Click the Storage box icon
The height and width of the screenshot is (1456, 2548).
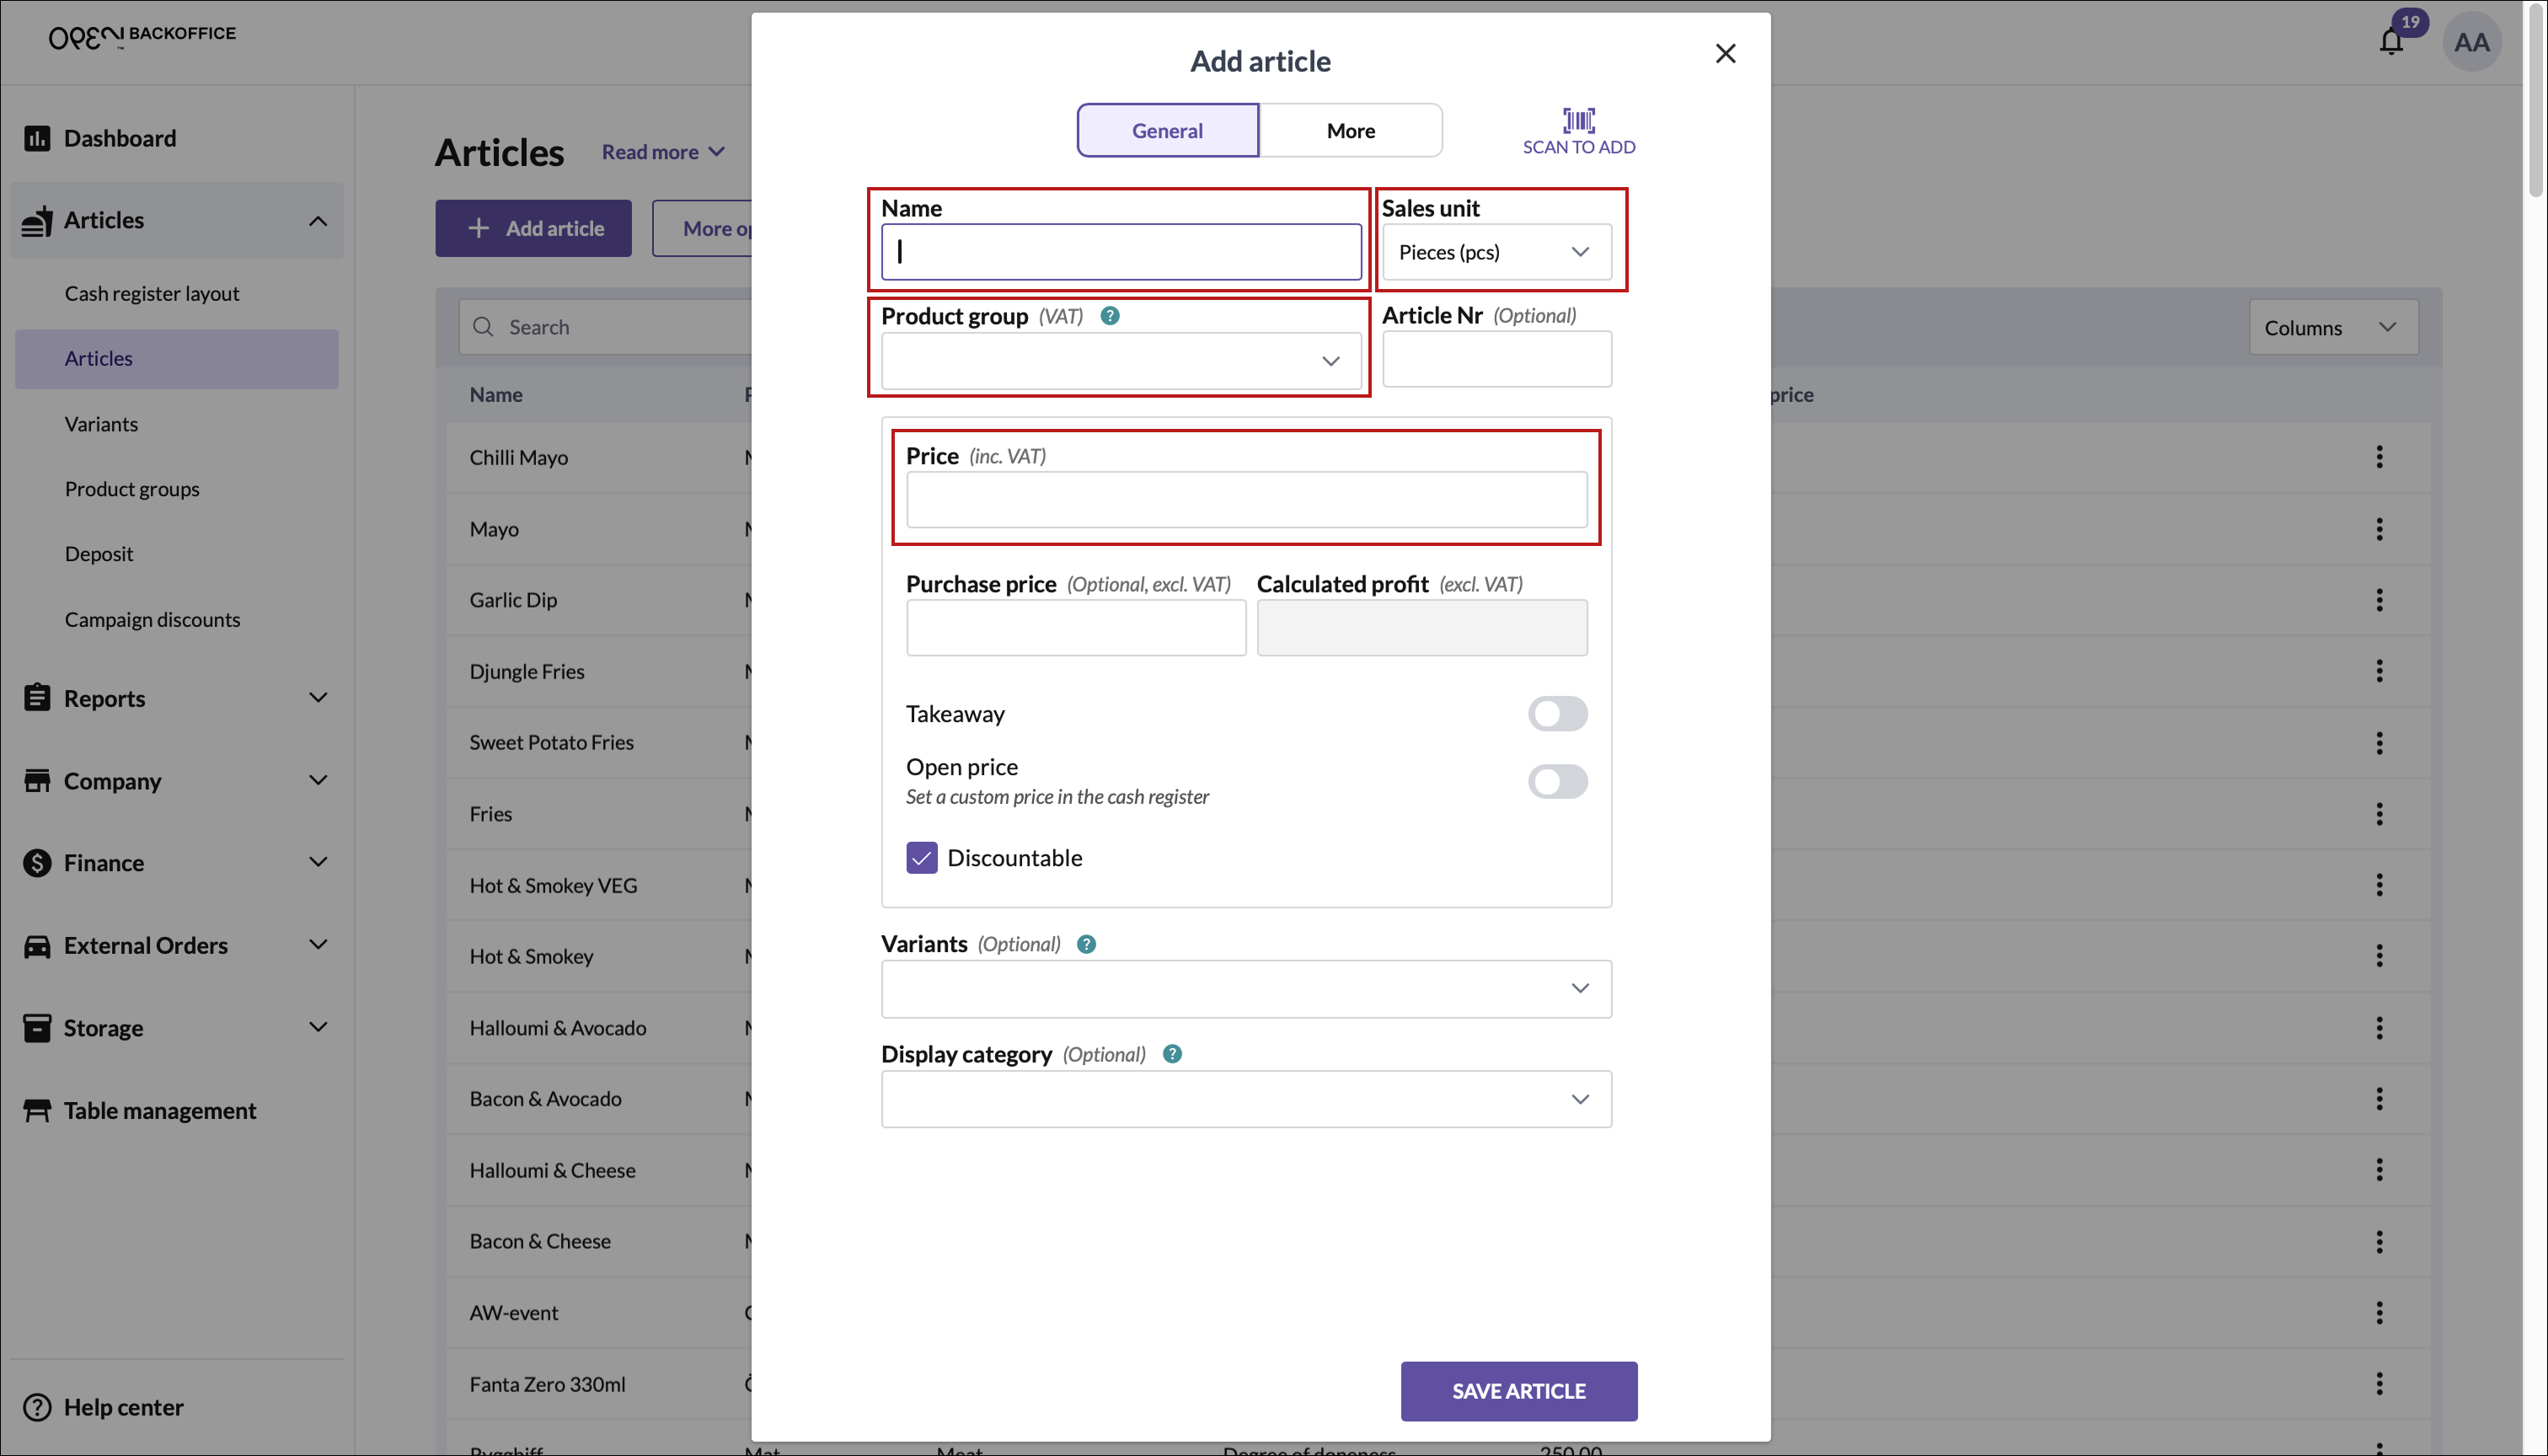37,1028
